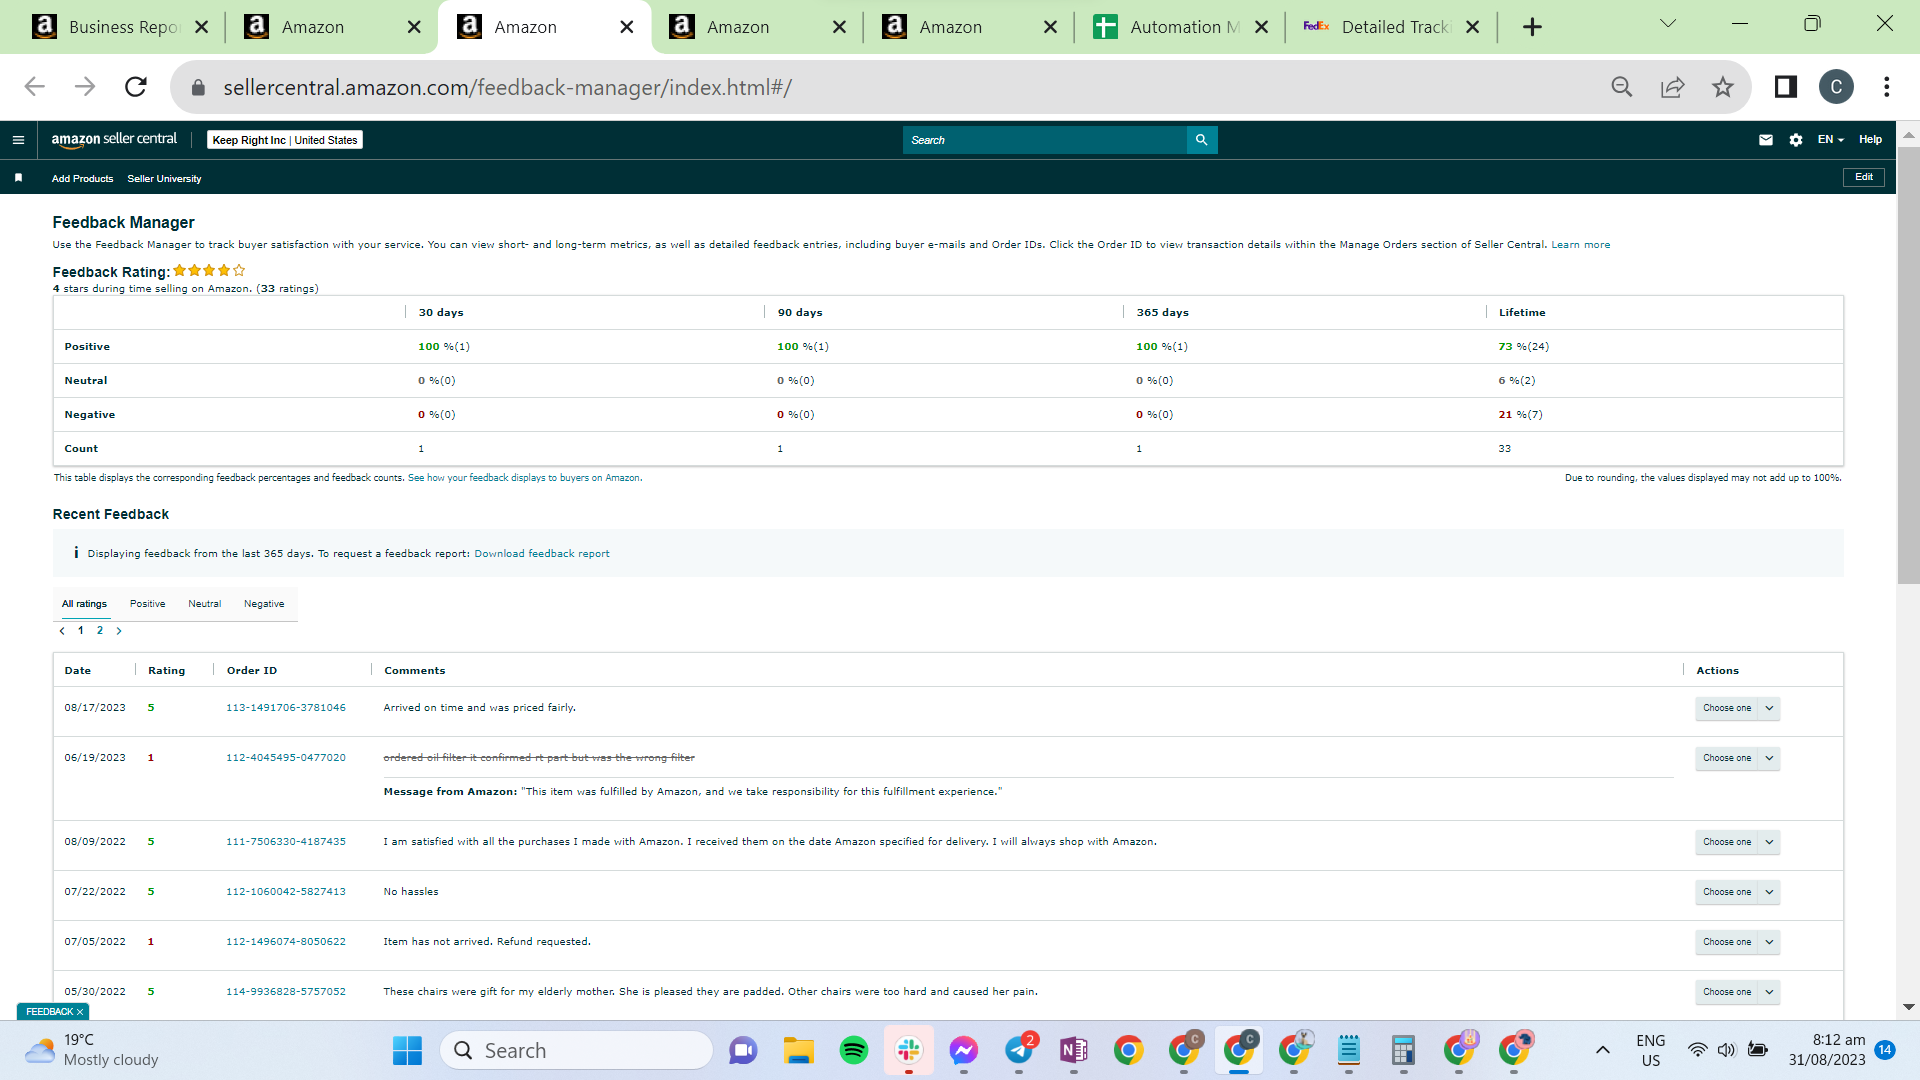The height and width of the screenshot is (1080, 1920).
Task: Go to previous feedback page arrow
Action: pos(62,631)
